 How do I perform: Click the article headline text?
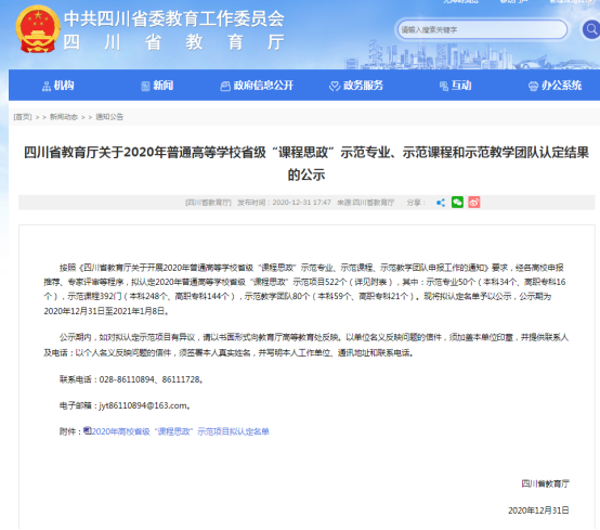click(300, 163)
